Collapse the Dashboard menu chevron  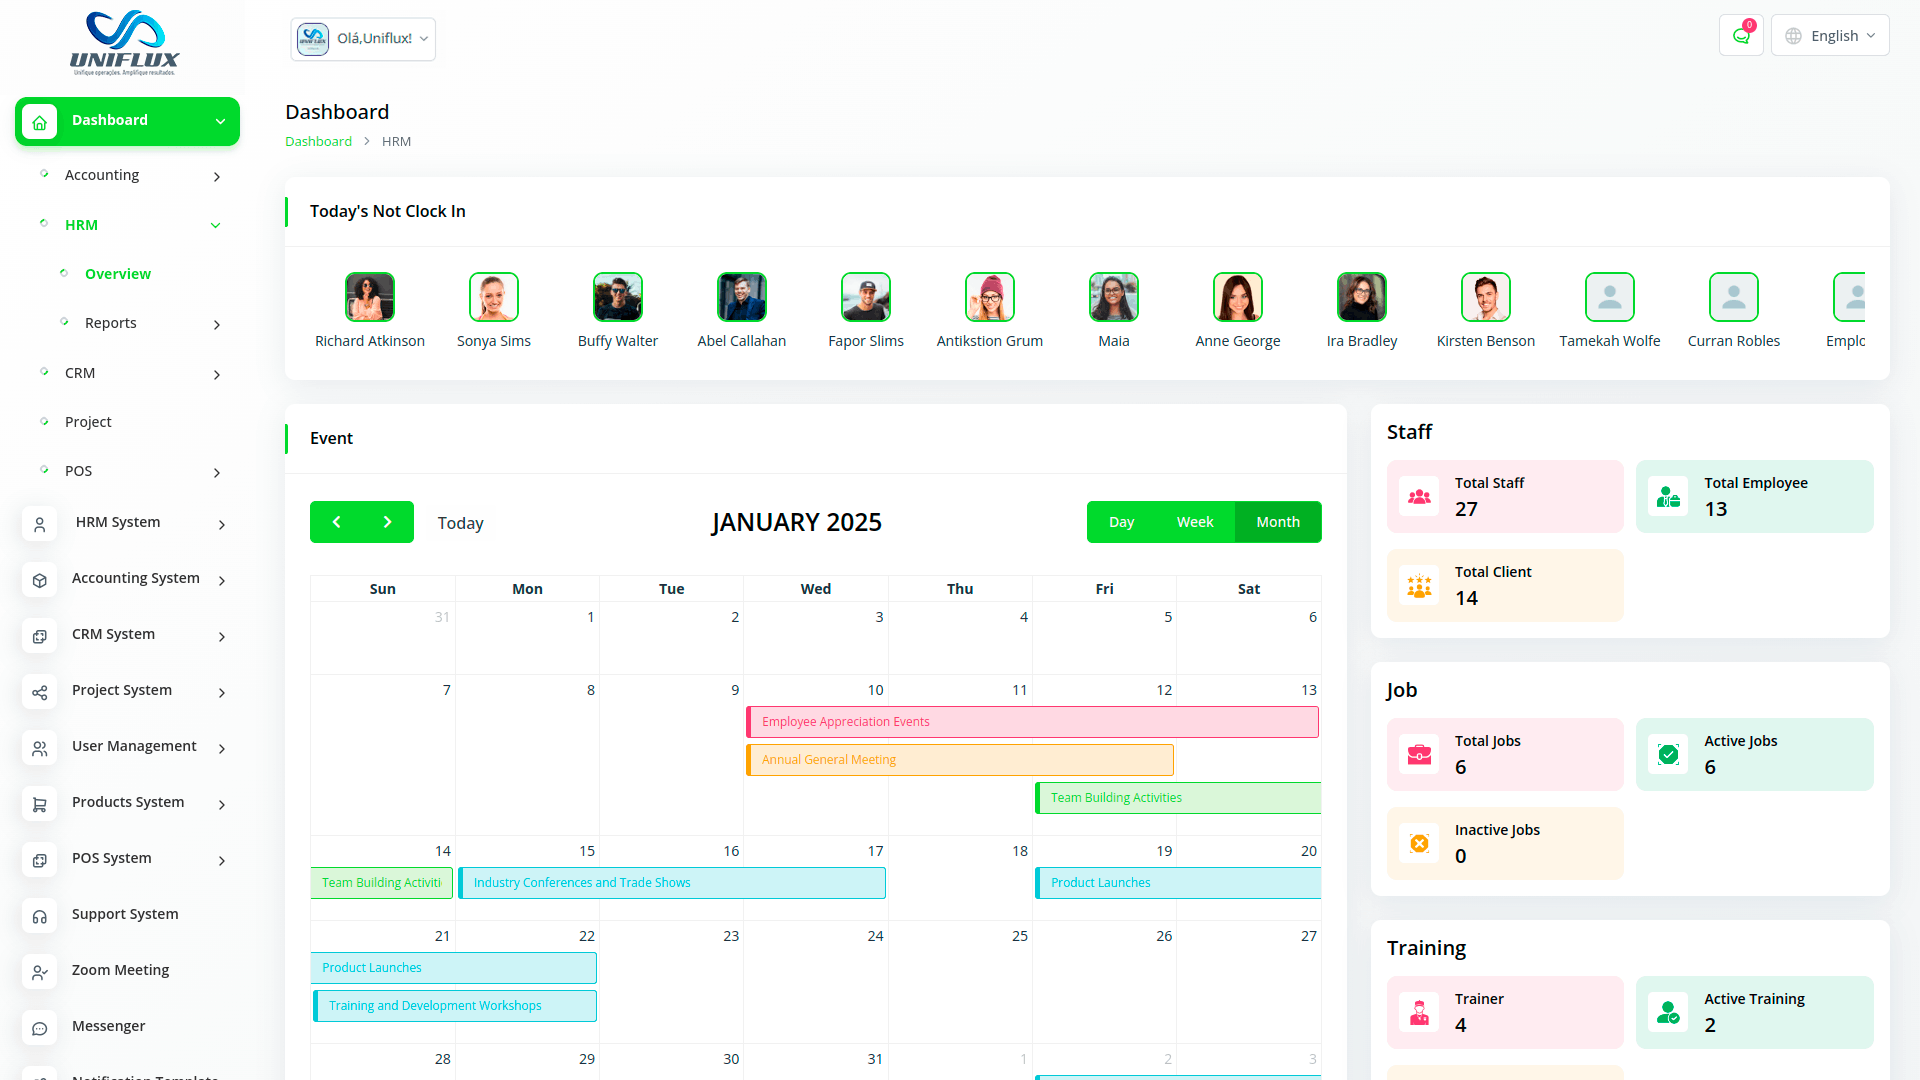pos(220,122)
